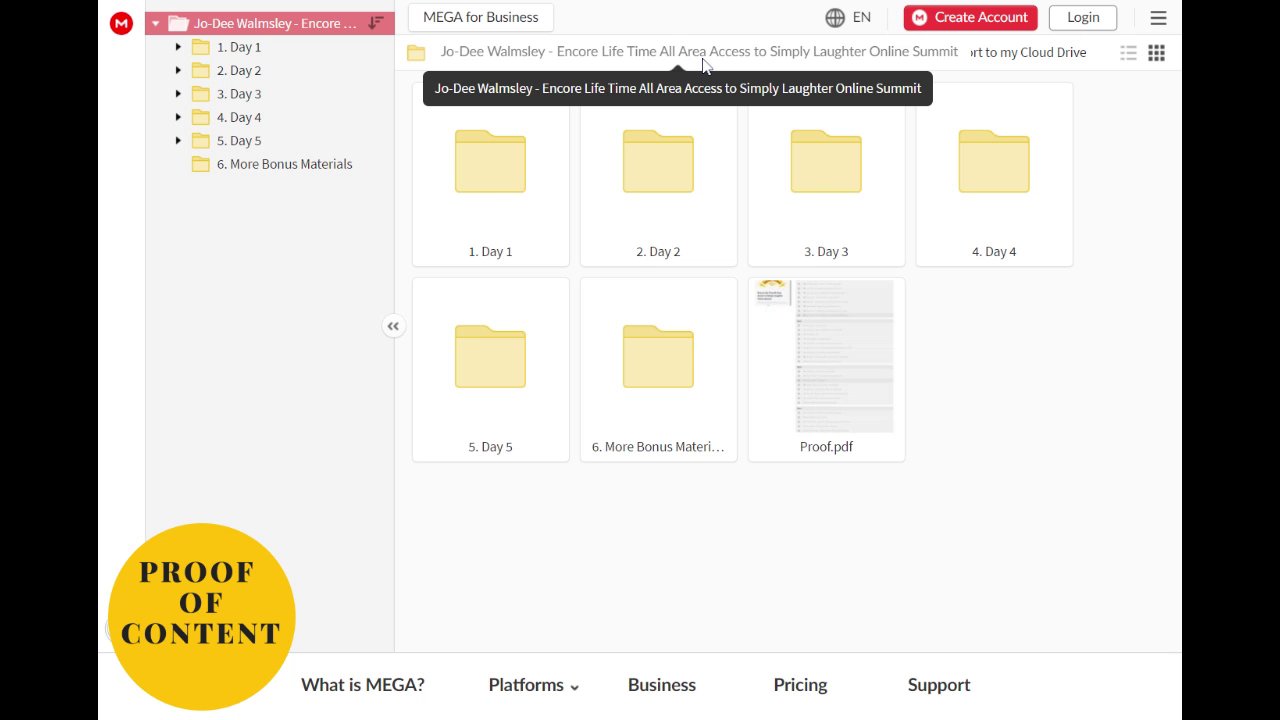Viewport: 1280px width, 720px height.
Task: Expand 2. Day 2 in the tree
Action: click(178, 70)
